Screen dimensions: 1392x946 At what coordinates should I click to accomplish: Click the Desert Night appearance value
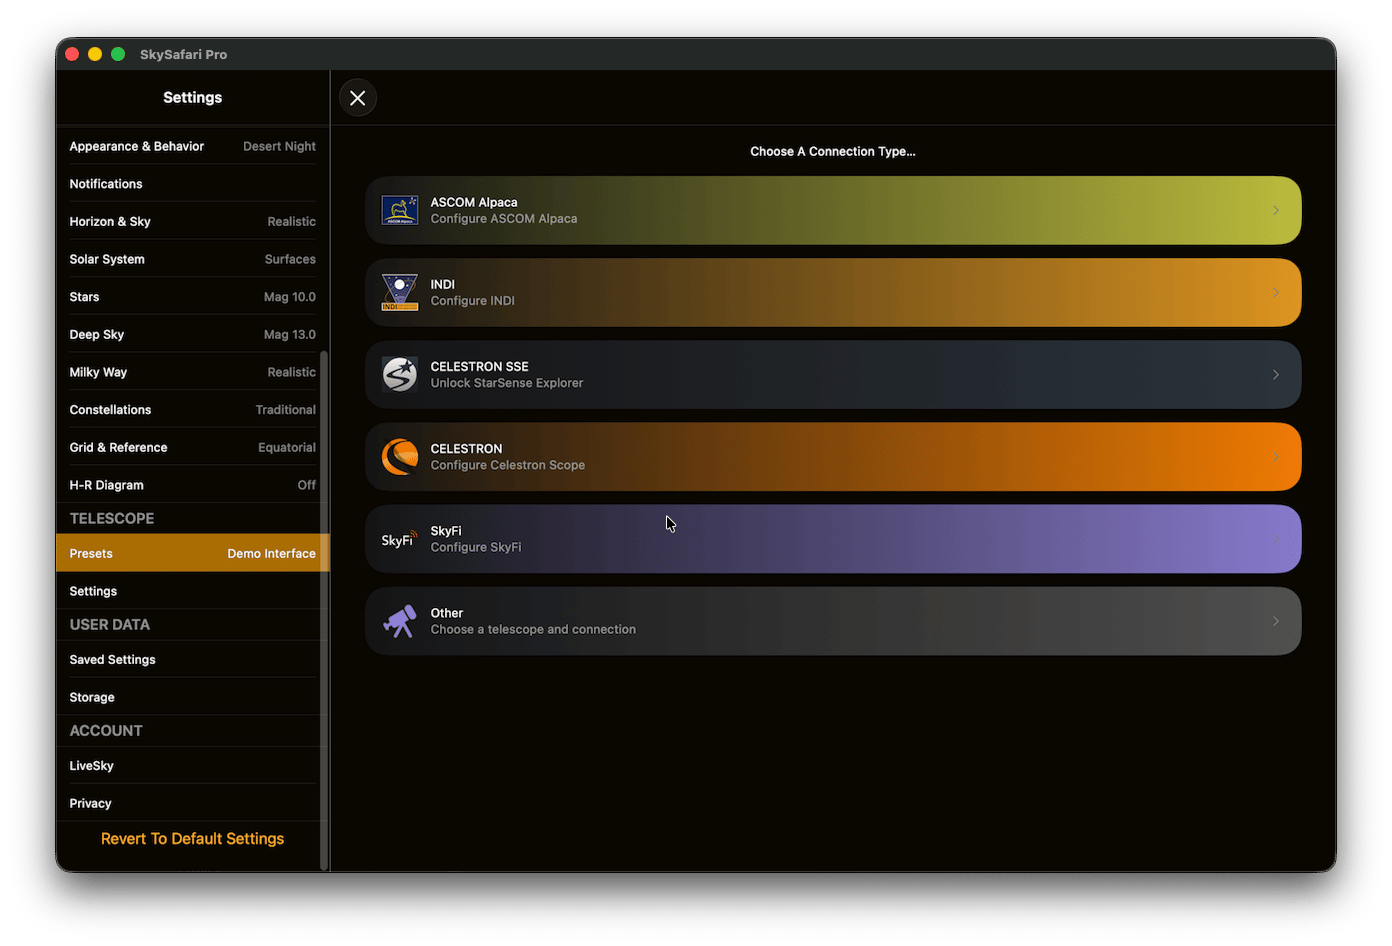(x=279, y=146)
